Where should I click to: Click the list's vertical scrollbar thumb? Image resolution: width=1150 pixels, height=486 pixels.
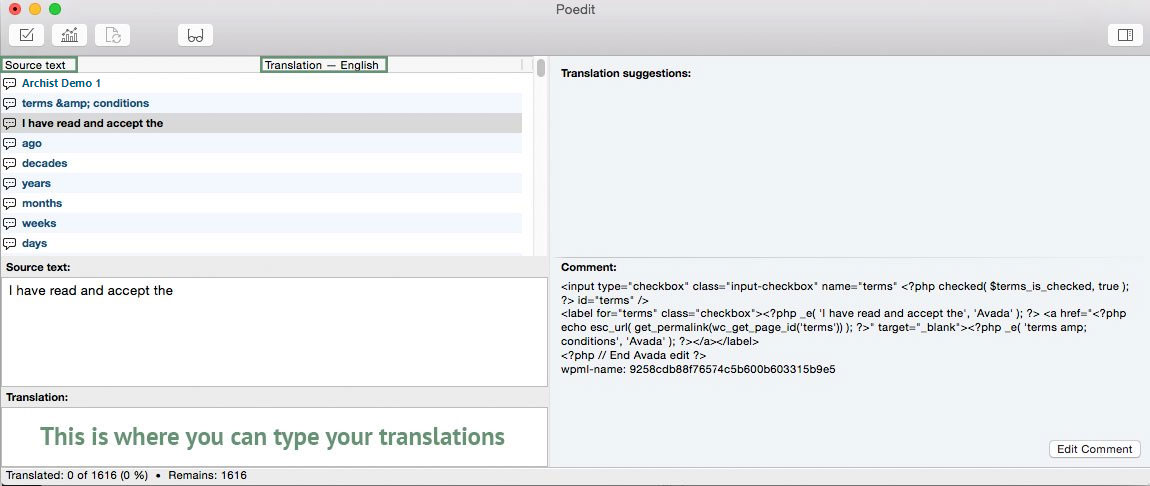[541, 69]
